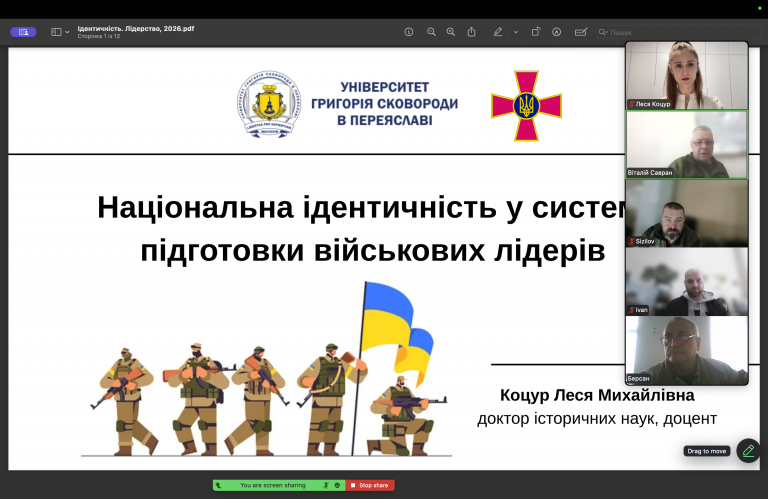Toggle the sidebar view button

point(56,32)
